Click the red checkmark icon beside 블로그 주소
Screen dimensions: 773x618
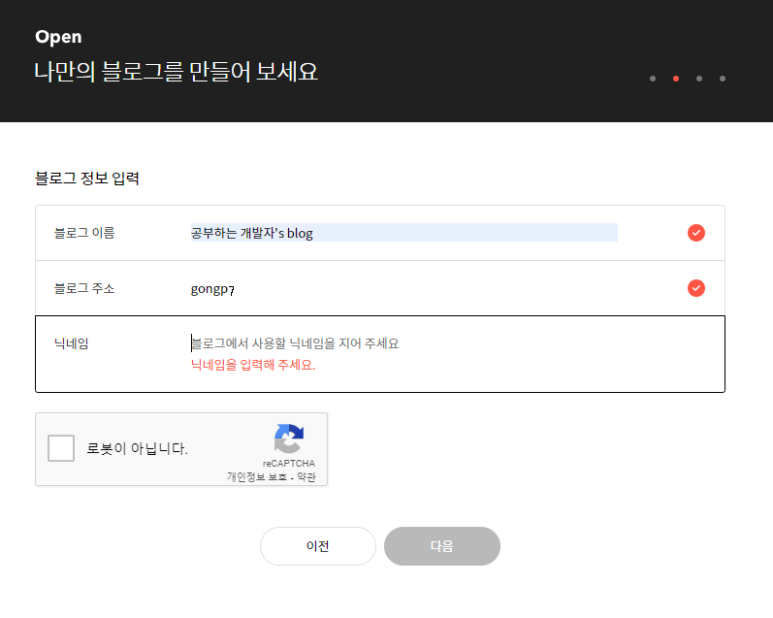pos(696,288)
